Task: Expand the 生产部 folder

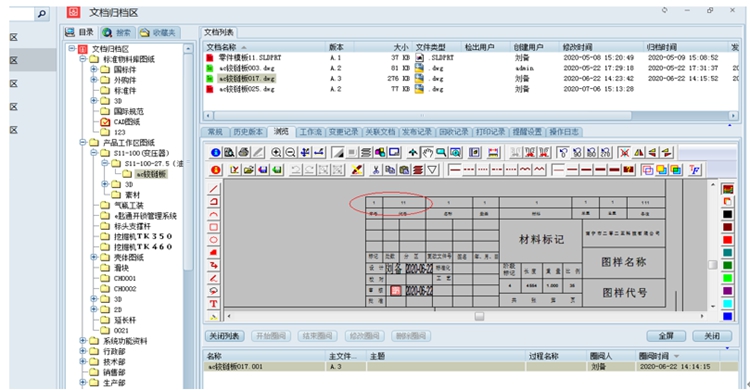Action: pyautogui.click(x=83, y=382)
